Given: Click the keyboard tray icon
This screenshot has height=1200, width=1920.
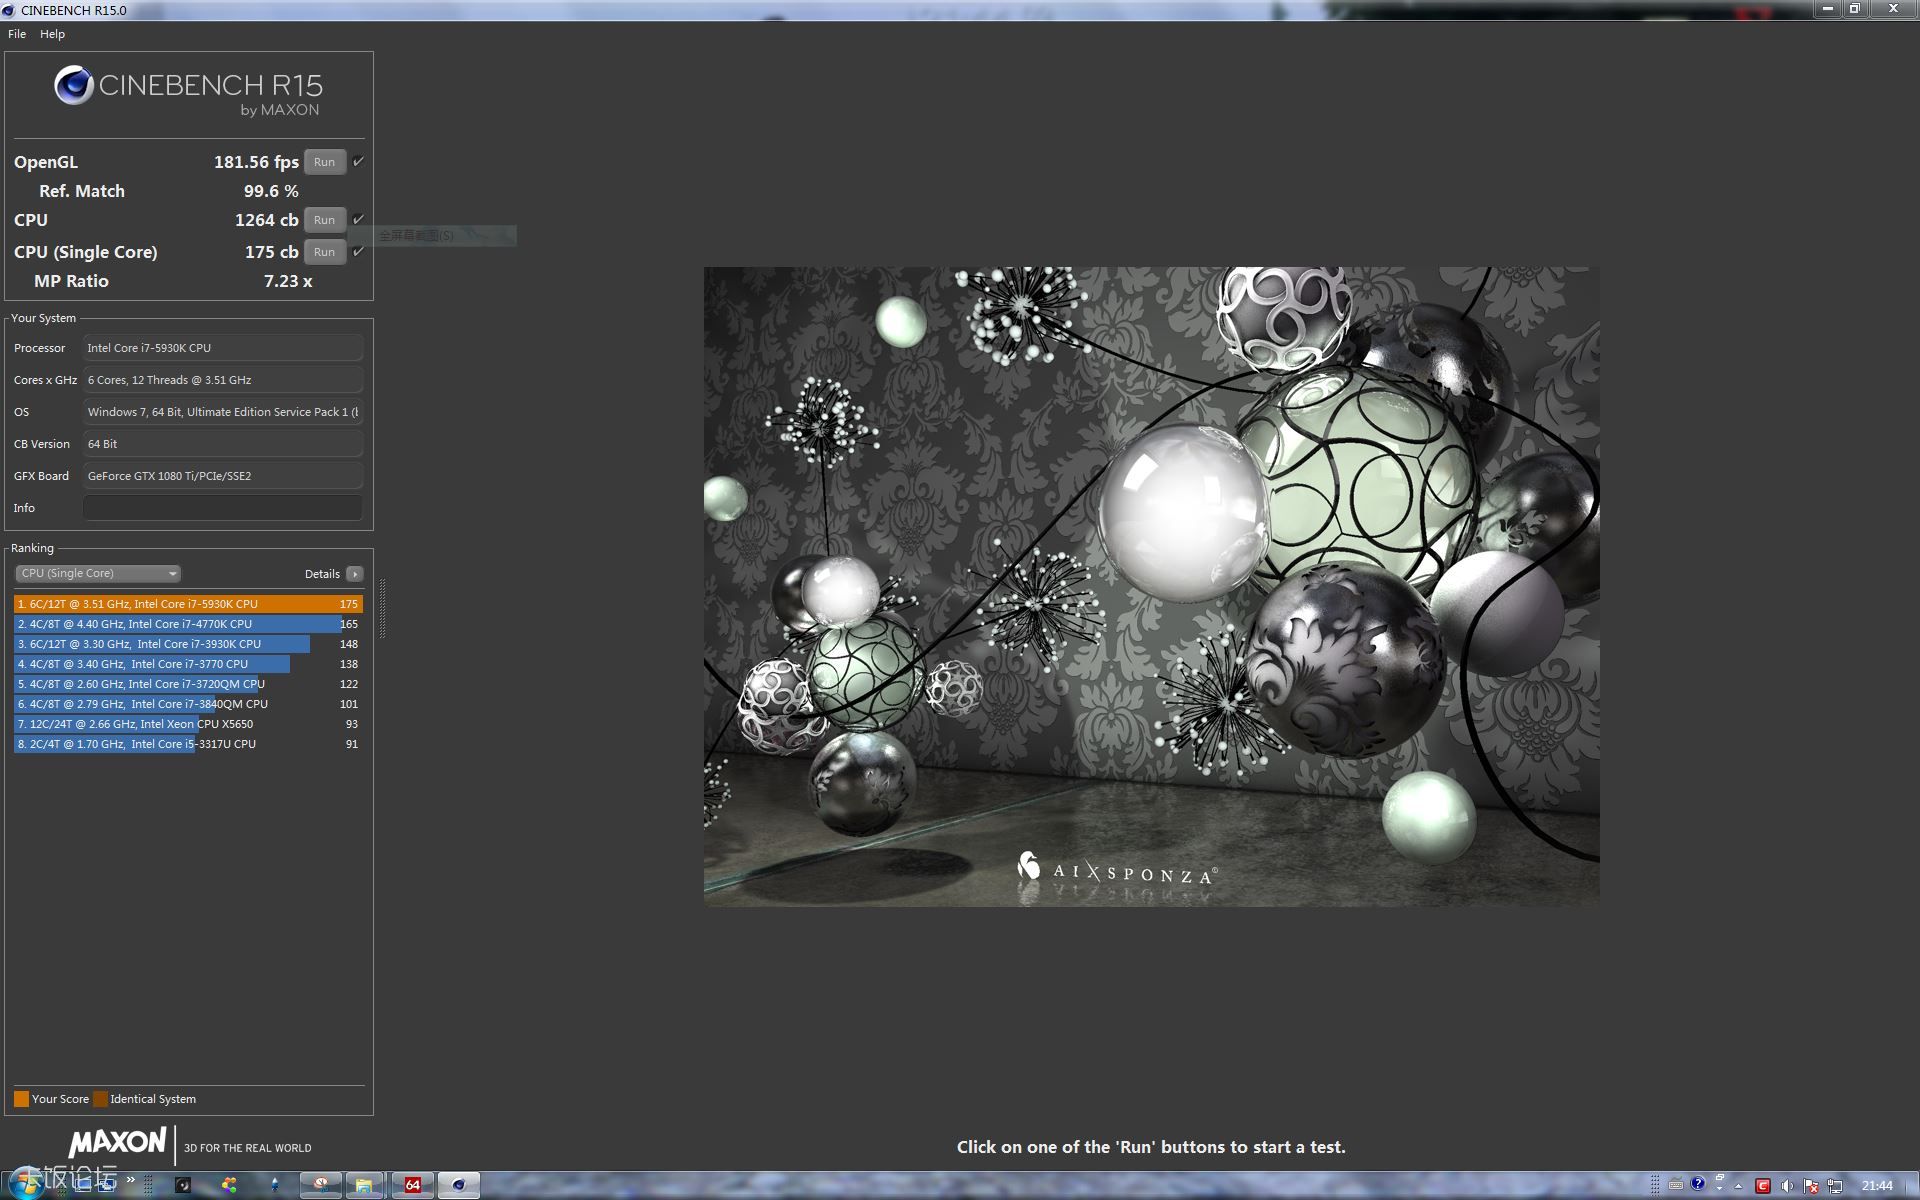Looking at the screenshot, I should [1676, 1185].
